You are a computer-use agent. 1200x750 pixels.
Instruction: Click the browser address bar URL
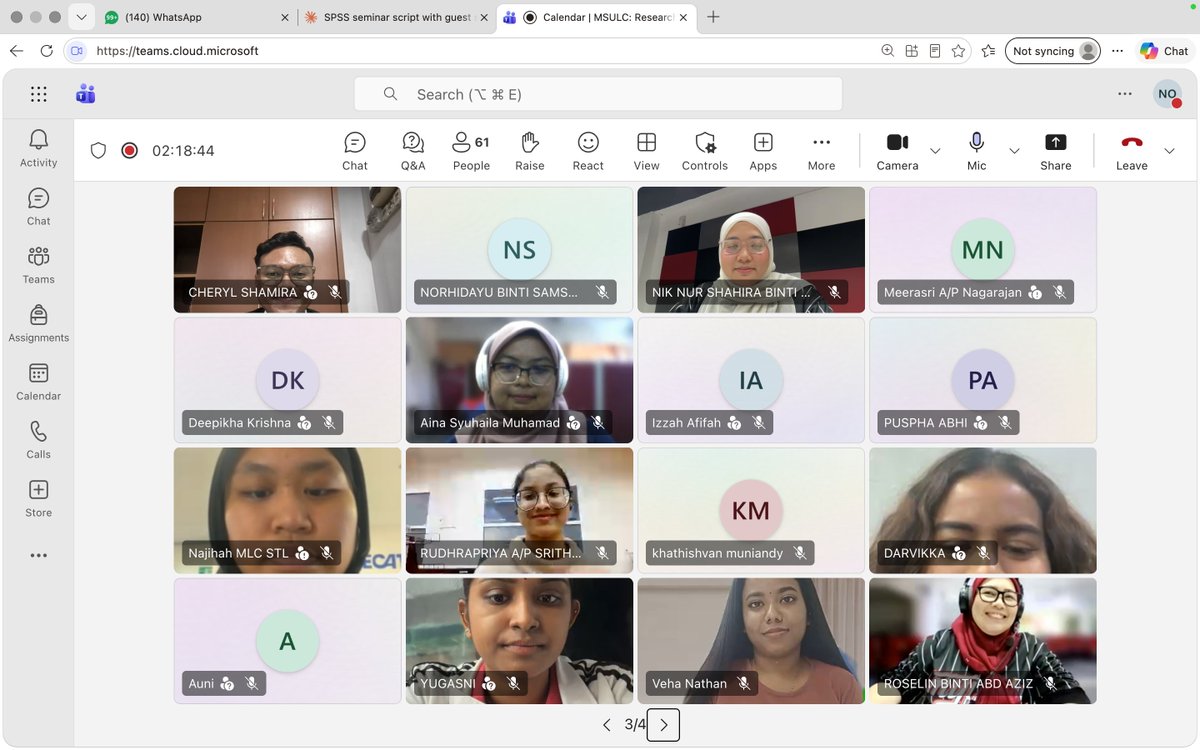pyautogui.click(x=177, y=51)
